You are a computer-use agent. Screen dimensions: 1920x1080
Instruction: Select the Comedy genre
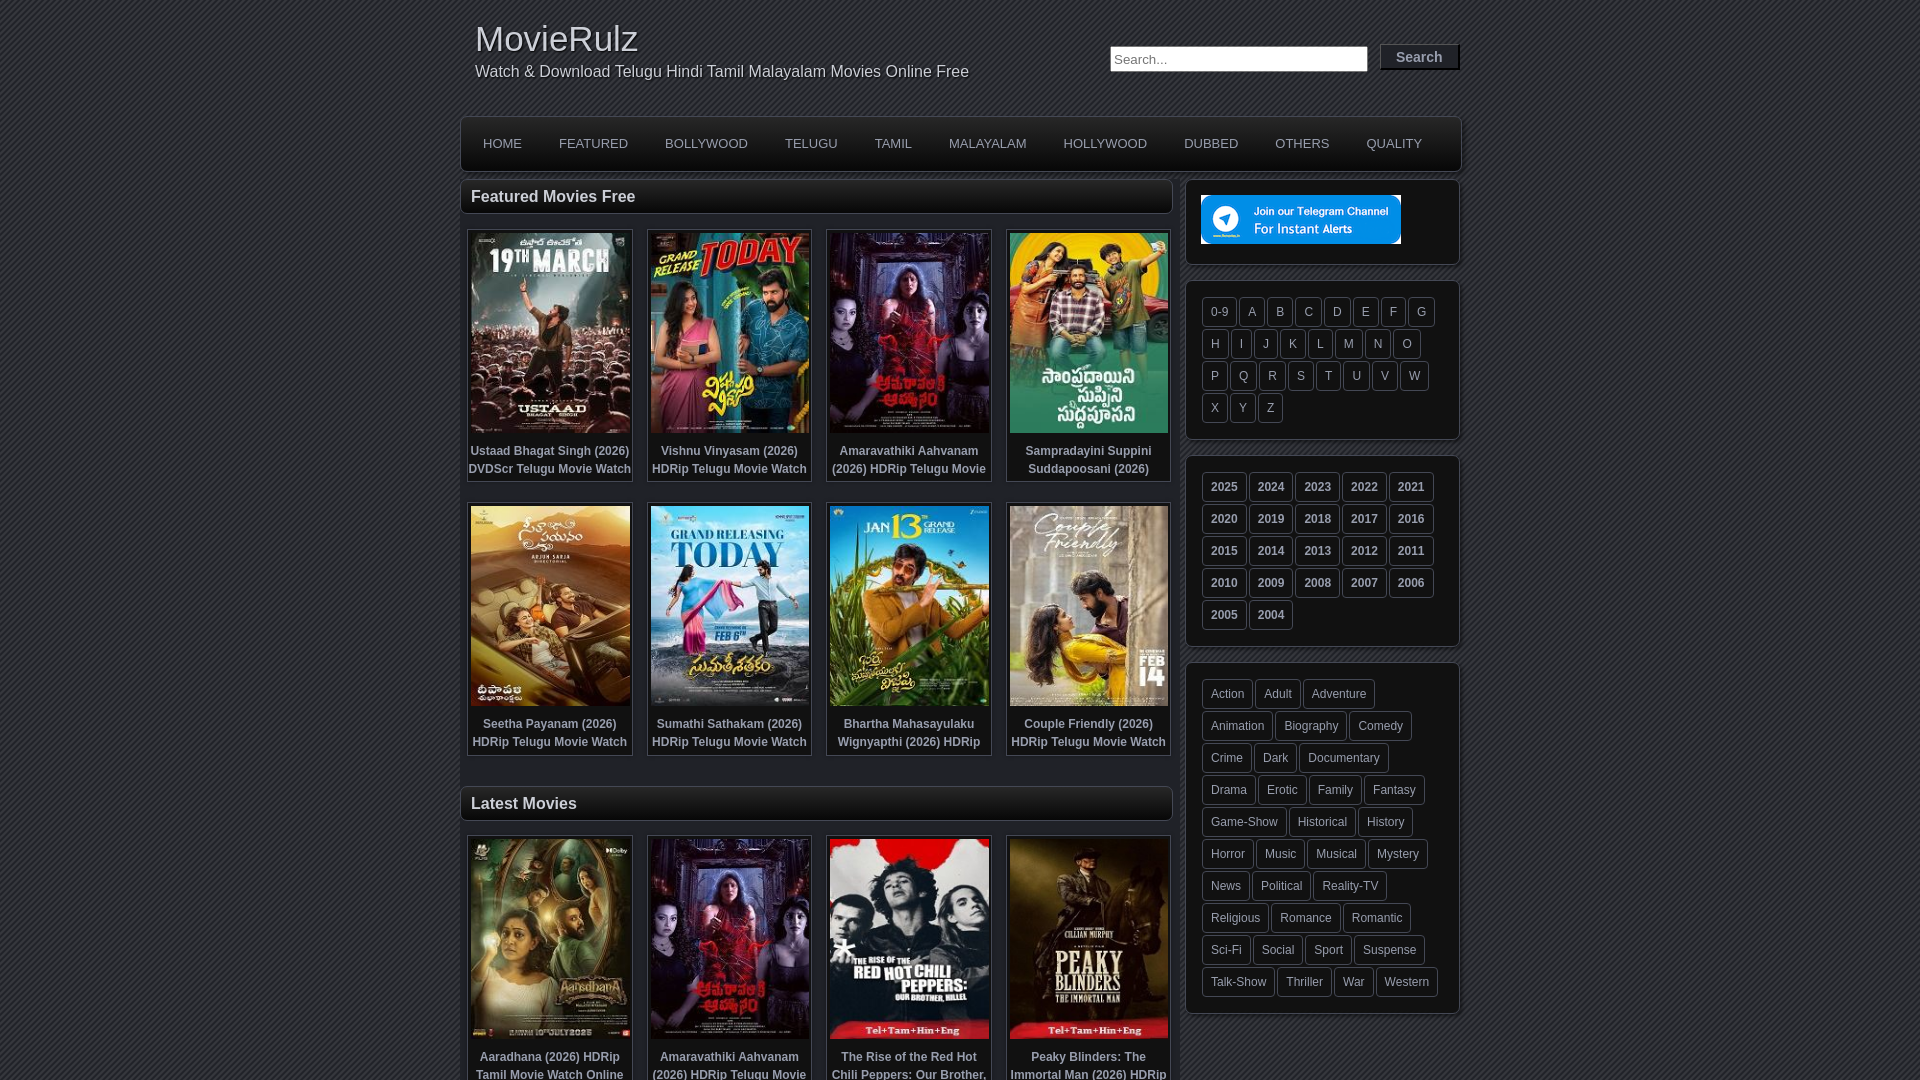[1380, 726]
